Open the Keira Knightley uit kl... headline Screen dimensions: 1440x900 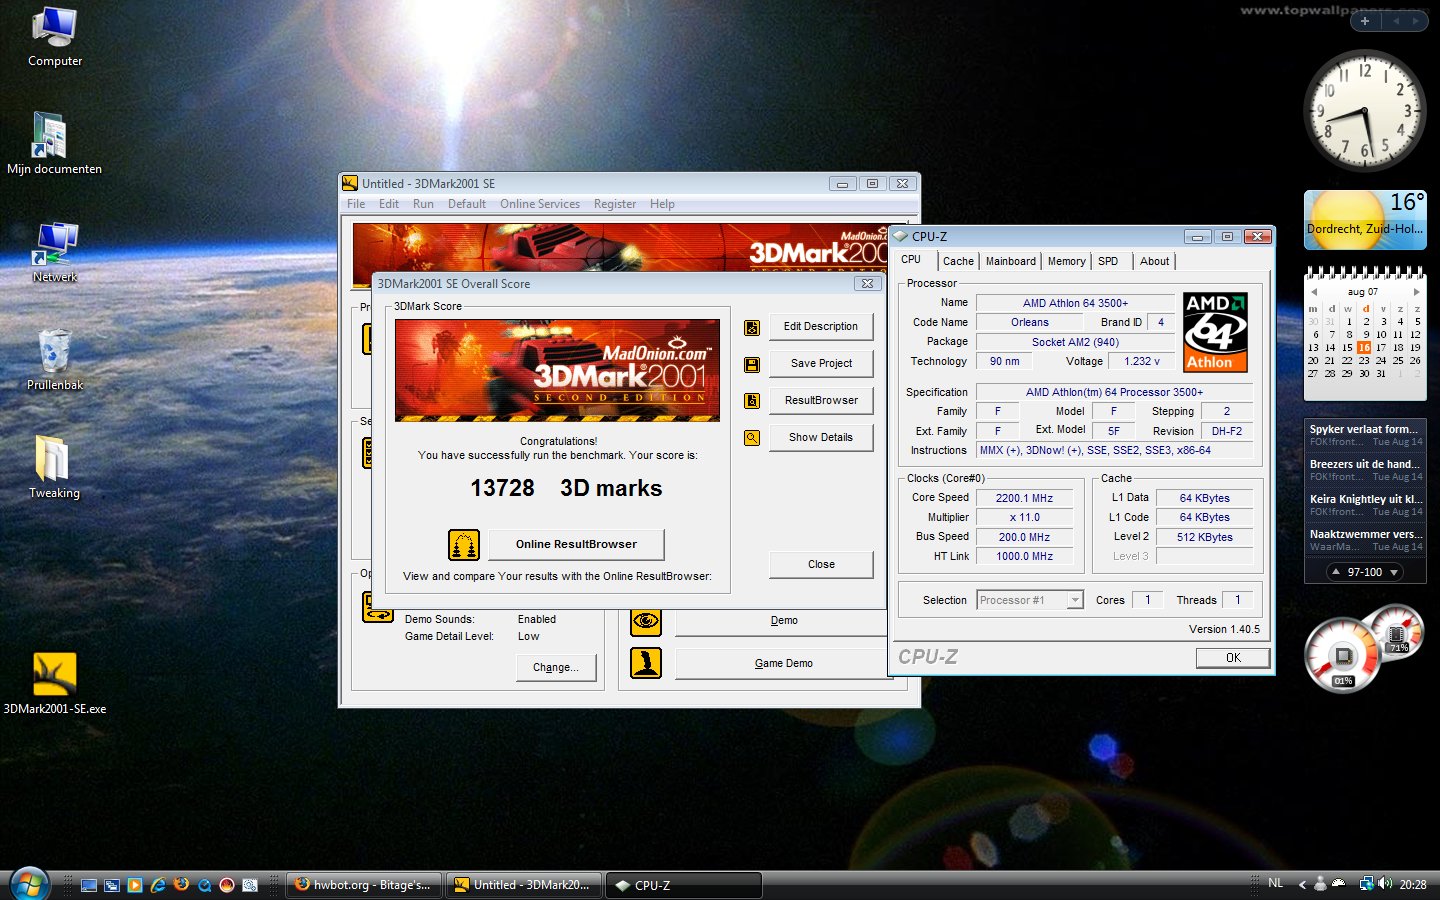1365,504
